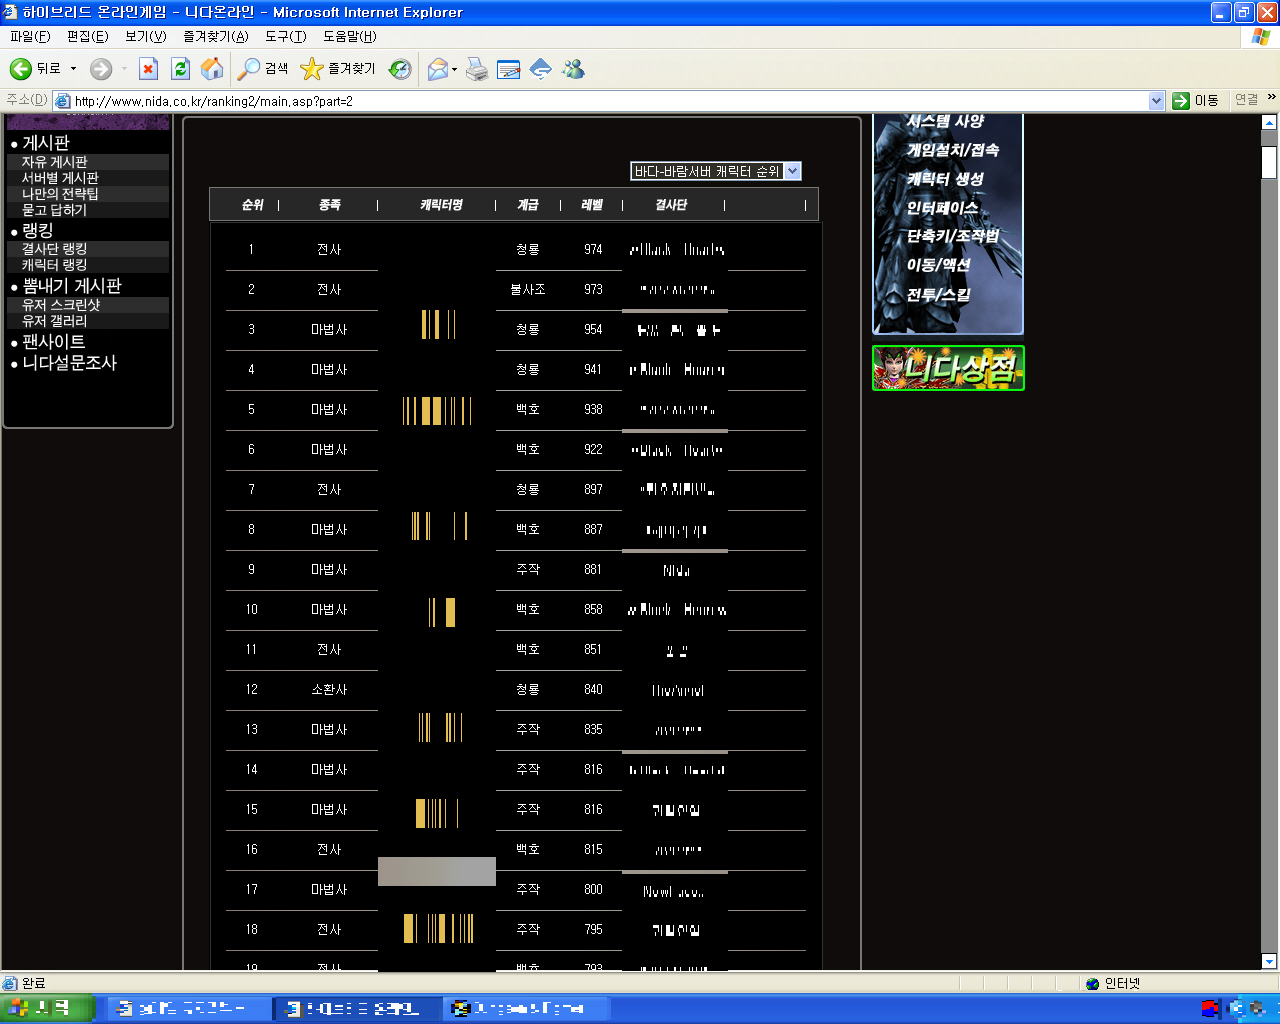Open the 즐겨찾기(A) menu
This screenshot has height=1024, width=1280.
coord(215,36)
